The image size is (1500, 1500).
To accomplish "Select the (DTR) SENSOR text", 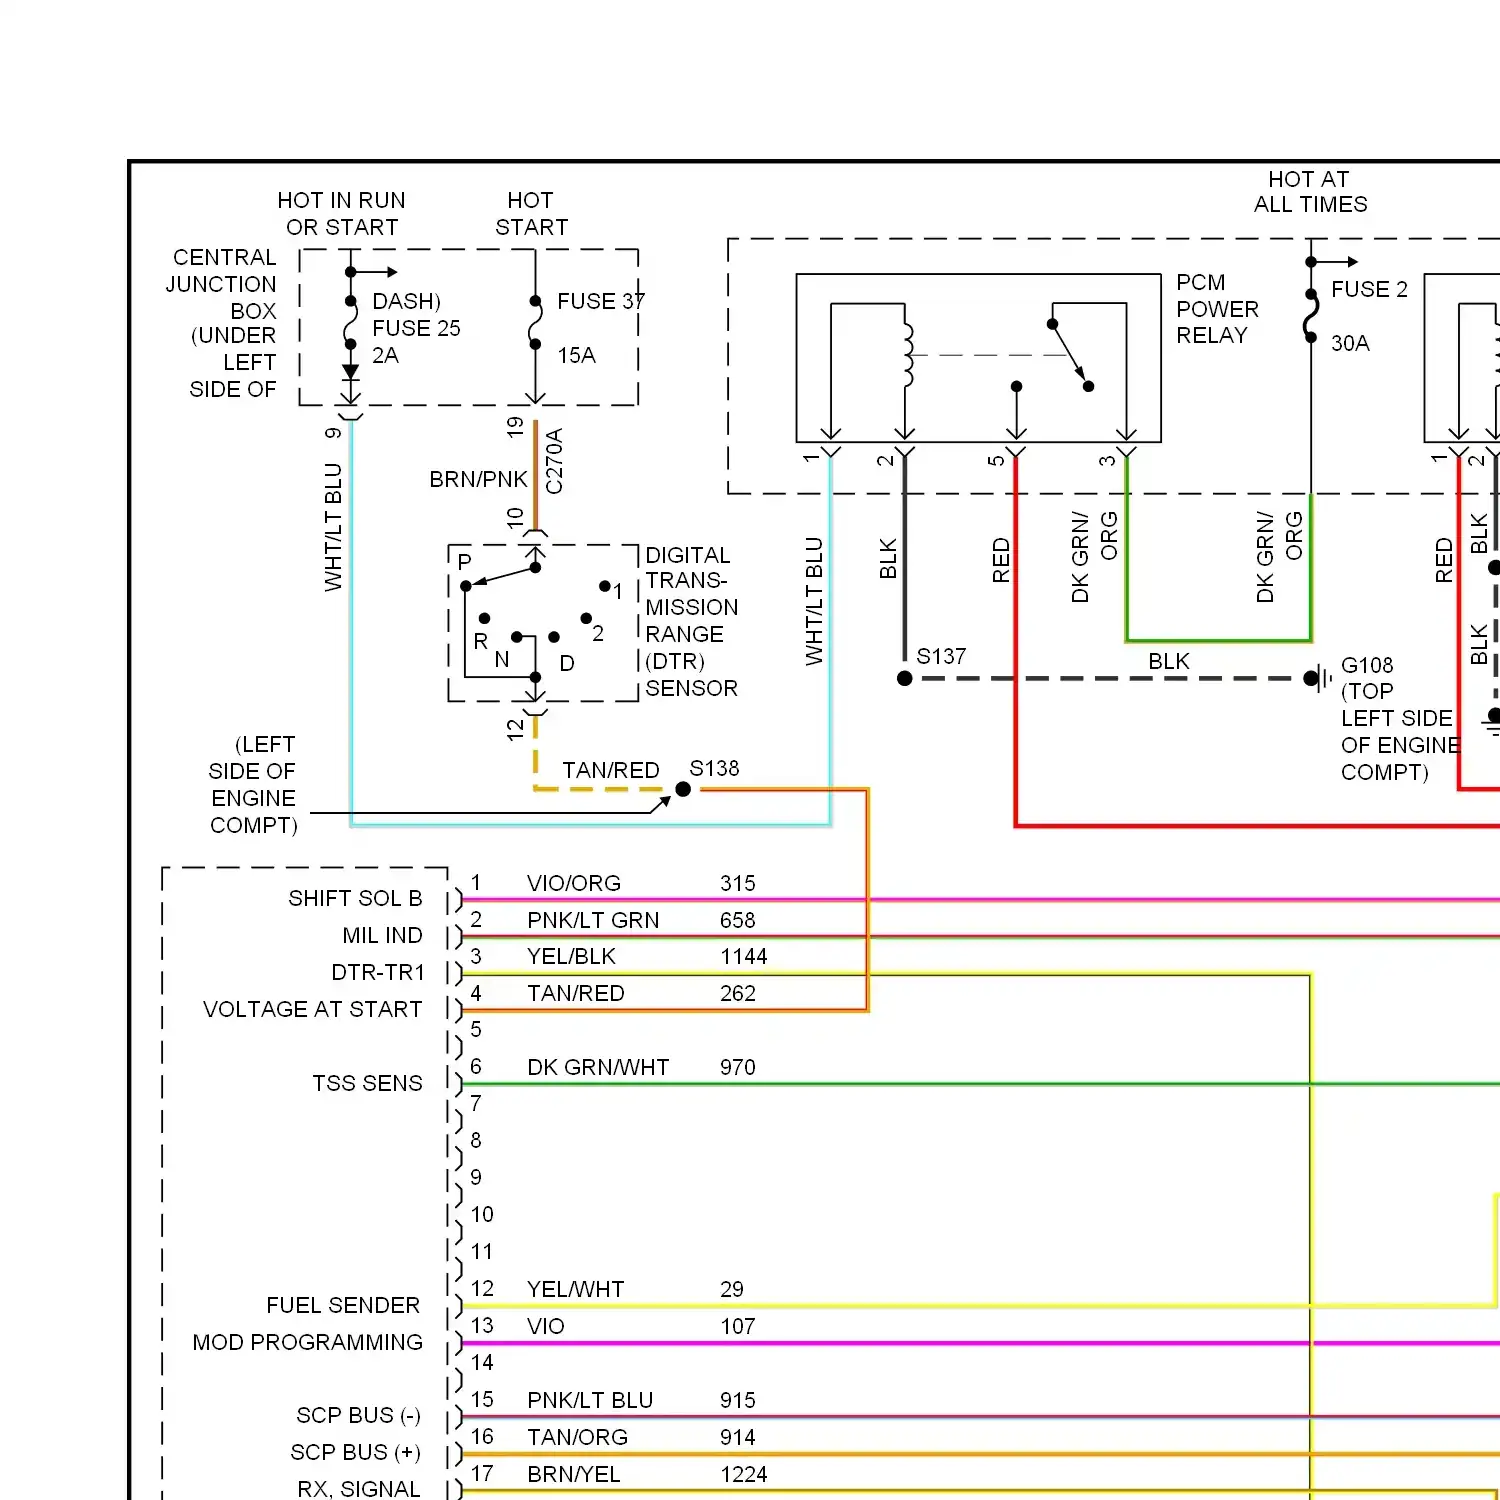I will [691, 675].
